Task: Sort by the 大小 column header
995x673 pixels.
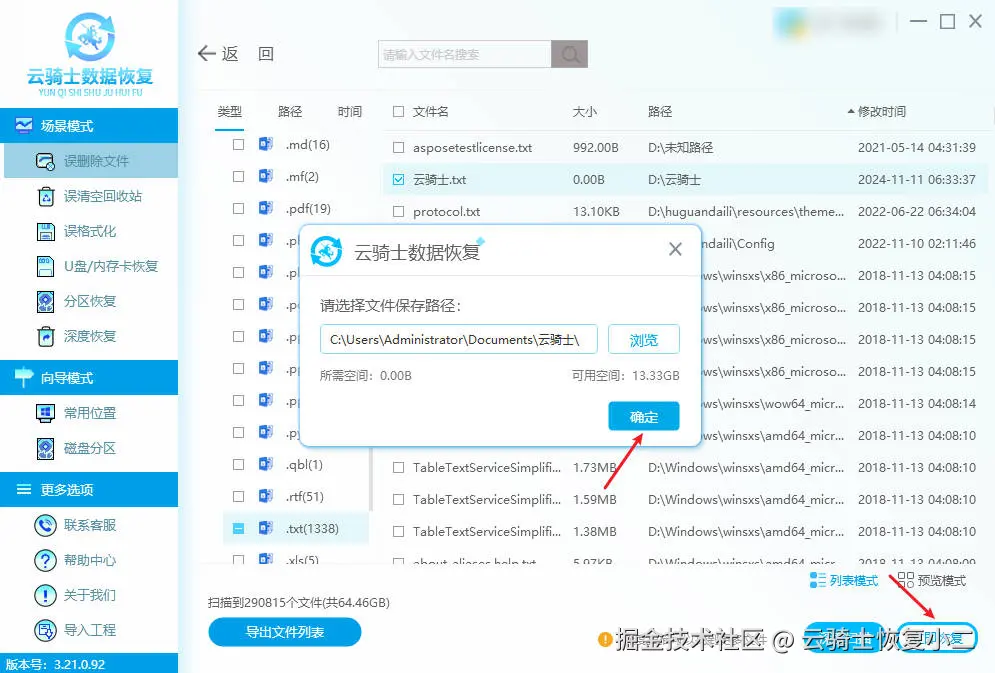Action: point(584,112)
